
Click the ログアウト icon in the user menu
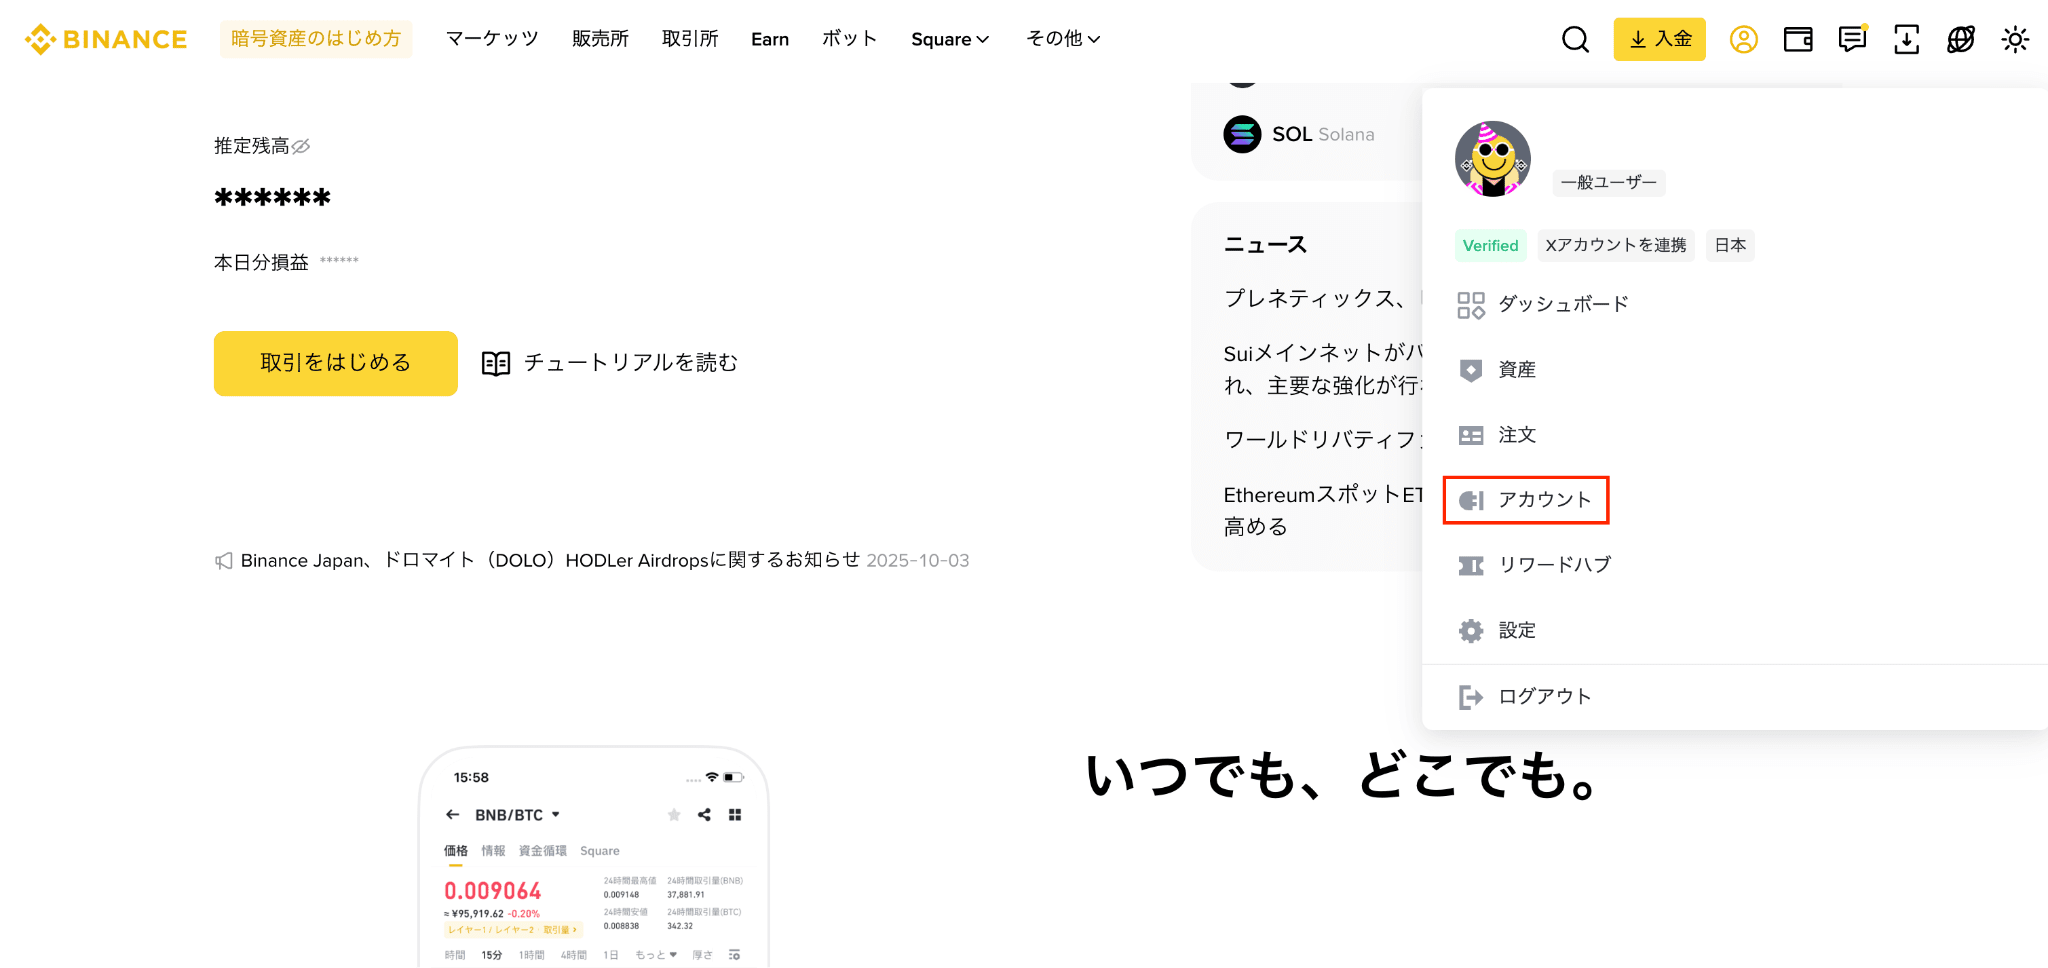(1470, 696)
